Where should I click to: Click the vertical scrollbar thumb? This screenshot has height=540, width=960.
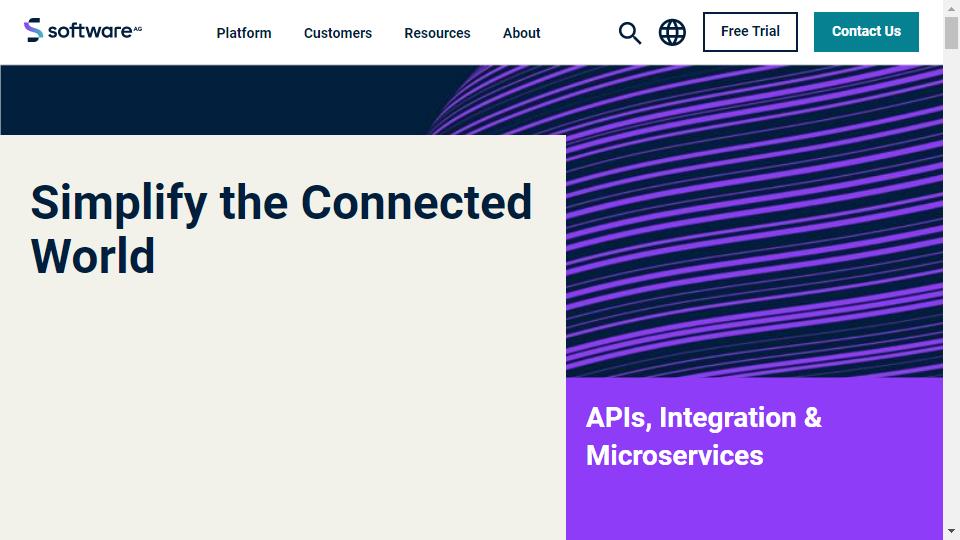[951, 32]
